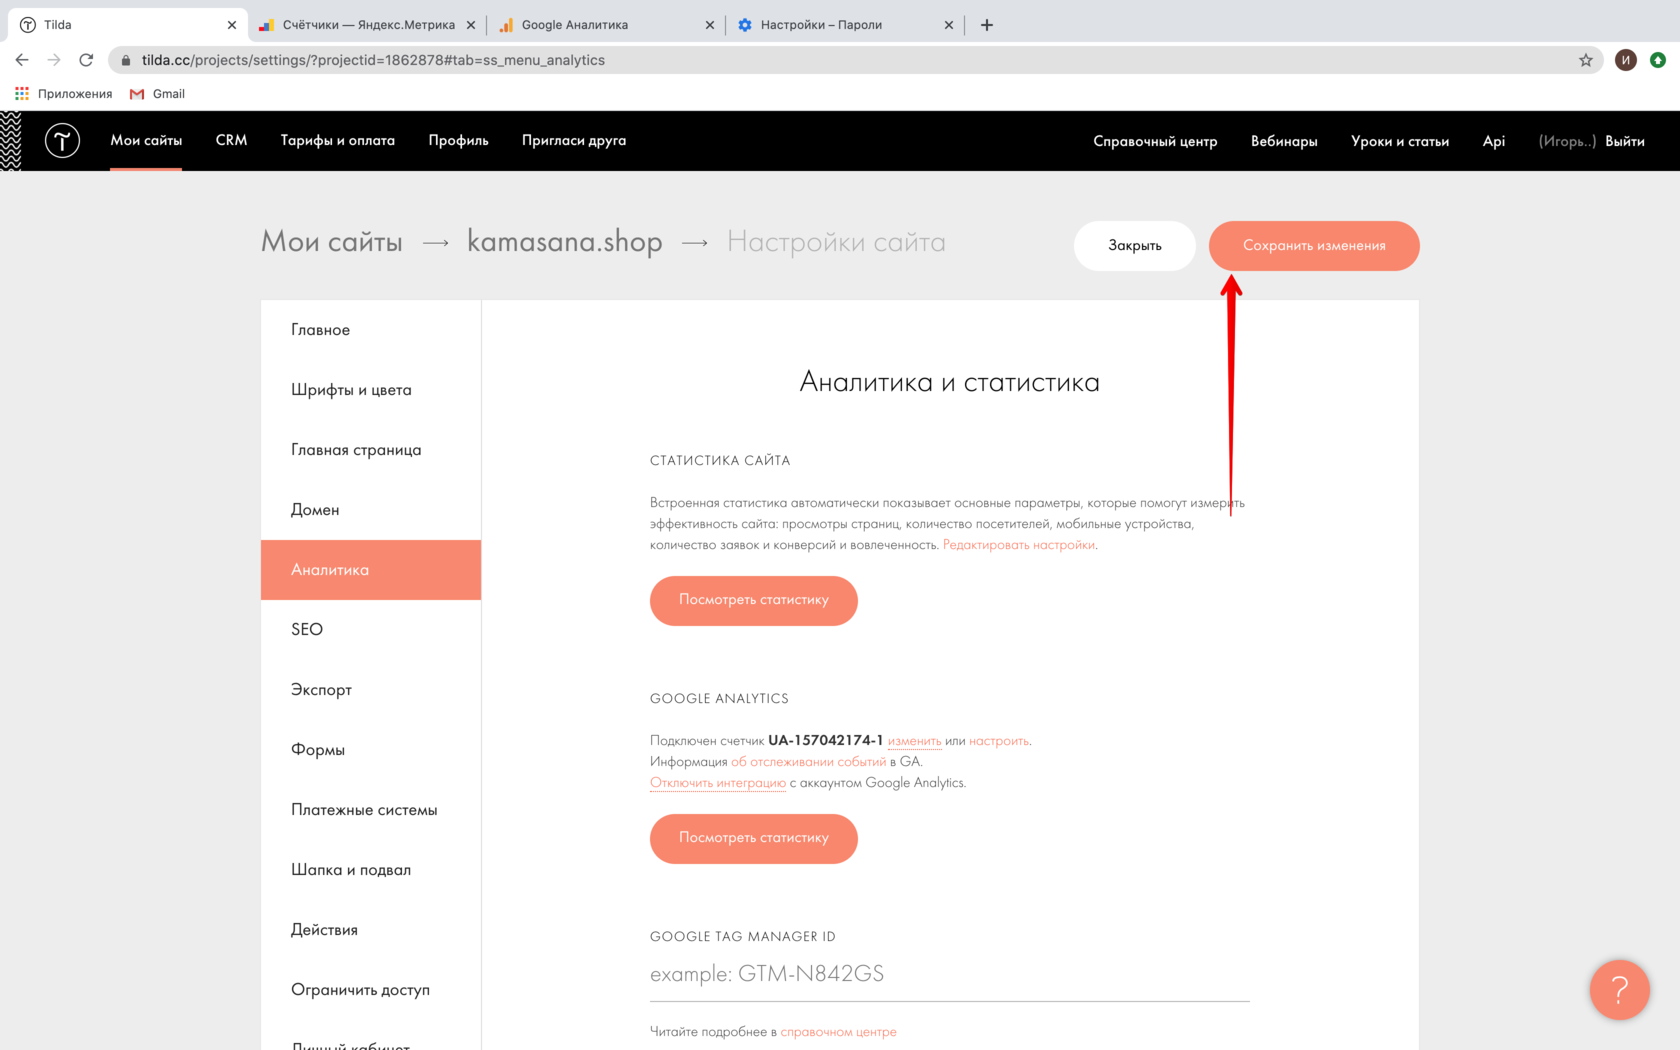
Task: Switch to Счётчики — Яндекс.Метрика tab
Action: [x=367, y=25]
